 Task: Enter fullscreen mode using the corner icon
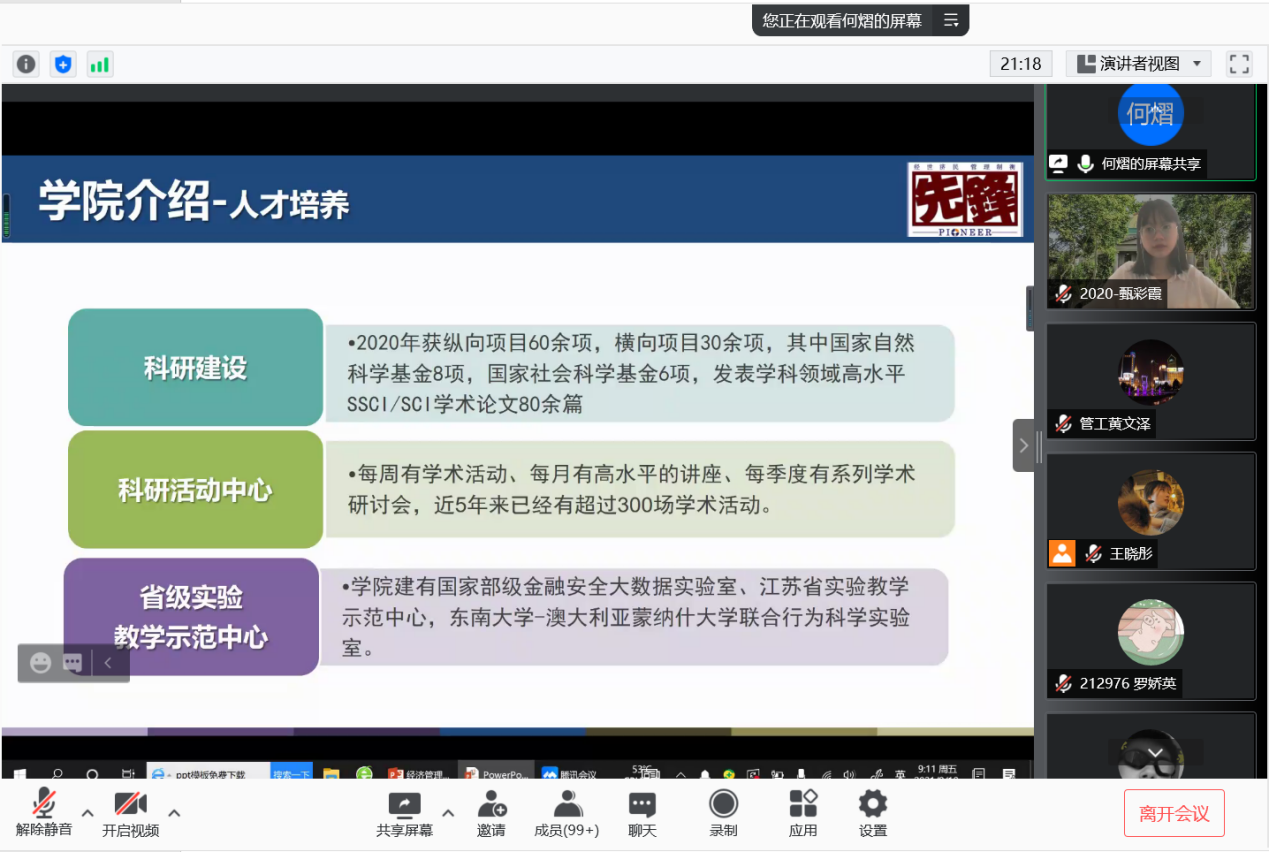[x=1239, y=64]
